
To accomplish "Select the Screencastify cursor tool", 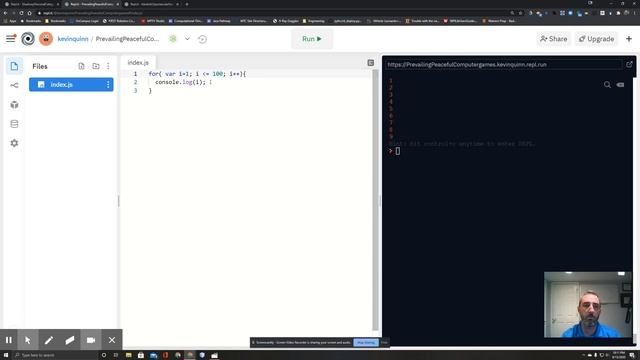I will (28, 340).
